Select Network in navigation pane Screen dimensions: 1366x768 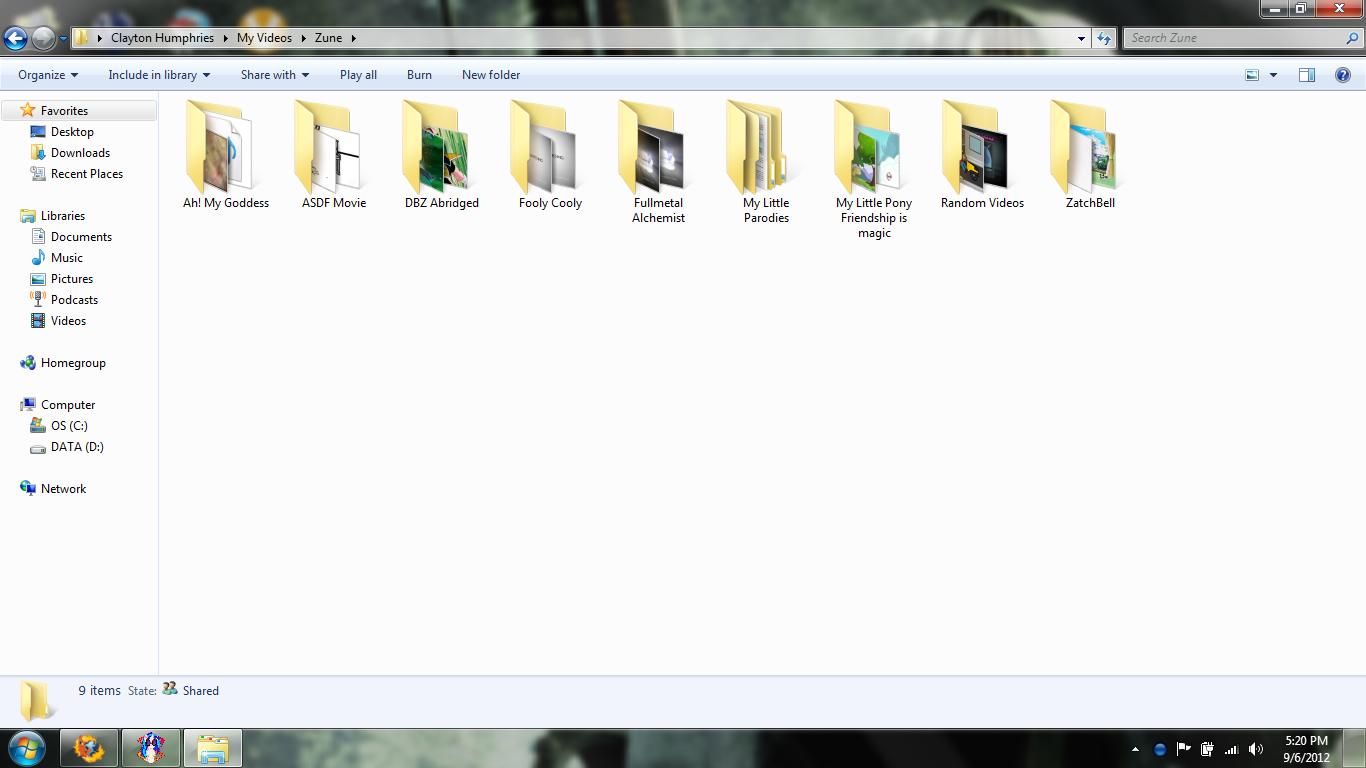coord(63,489)
